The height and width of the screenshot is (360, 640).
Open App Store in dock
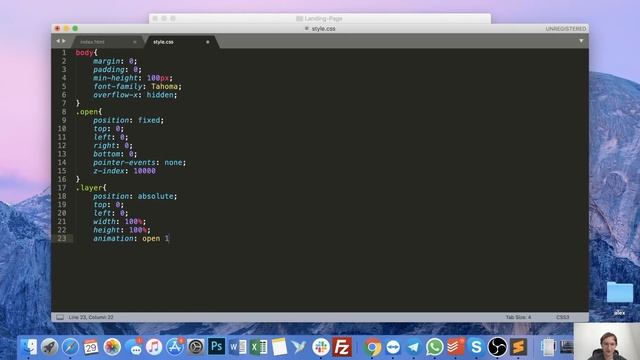(x=175, y=347)
